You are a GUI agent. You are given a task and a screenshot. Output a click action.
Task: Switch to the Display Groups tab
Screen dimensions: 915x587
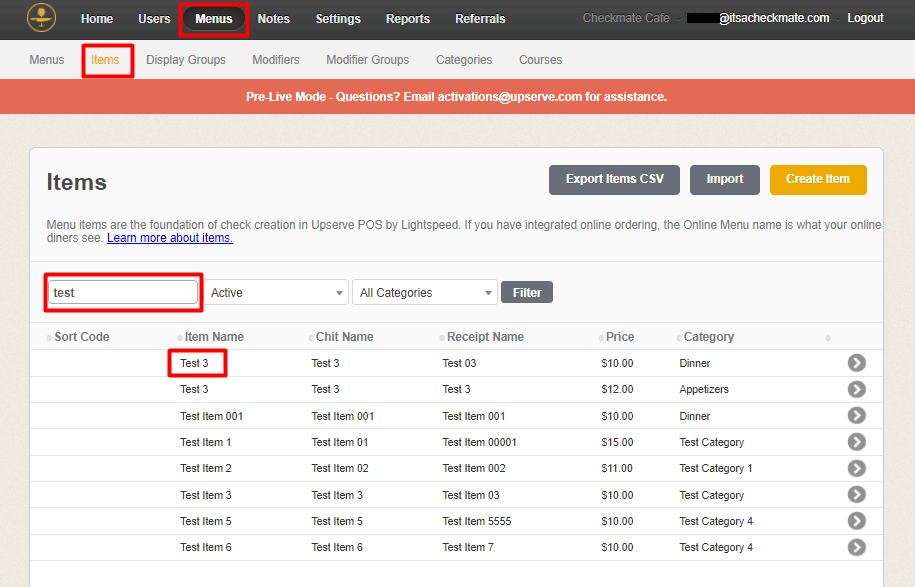[x=186, y=60]
